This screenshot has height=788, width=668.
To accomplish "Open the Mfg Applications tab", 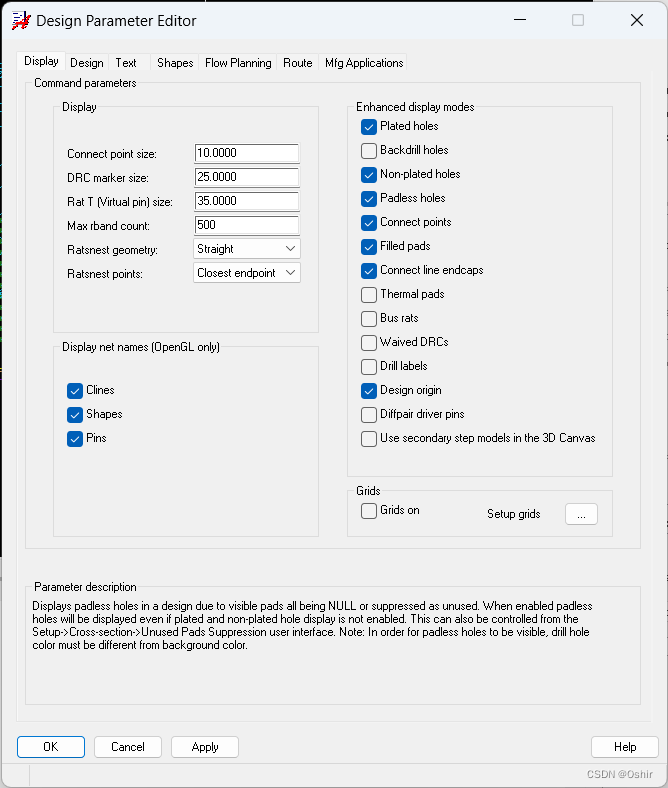I will [364, 63].
